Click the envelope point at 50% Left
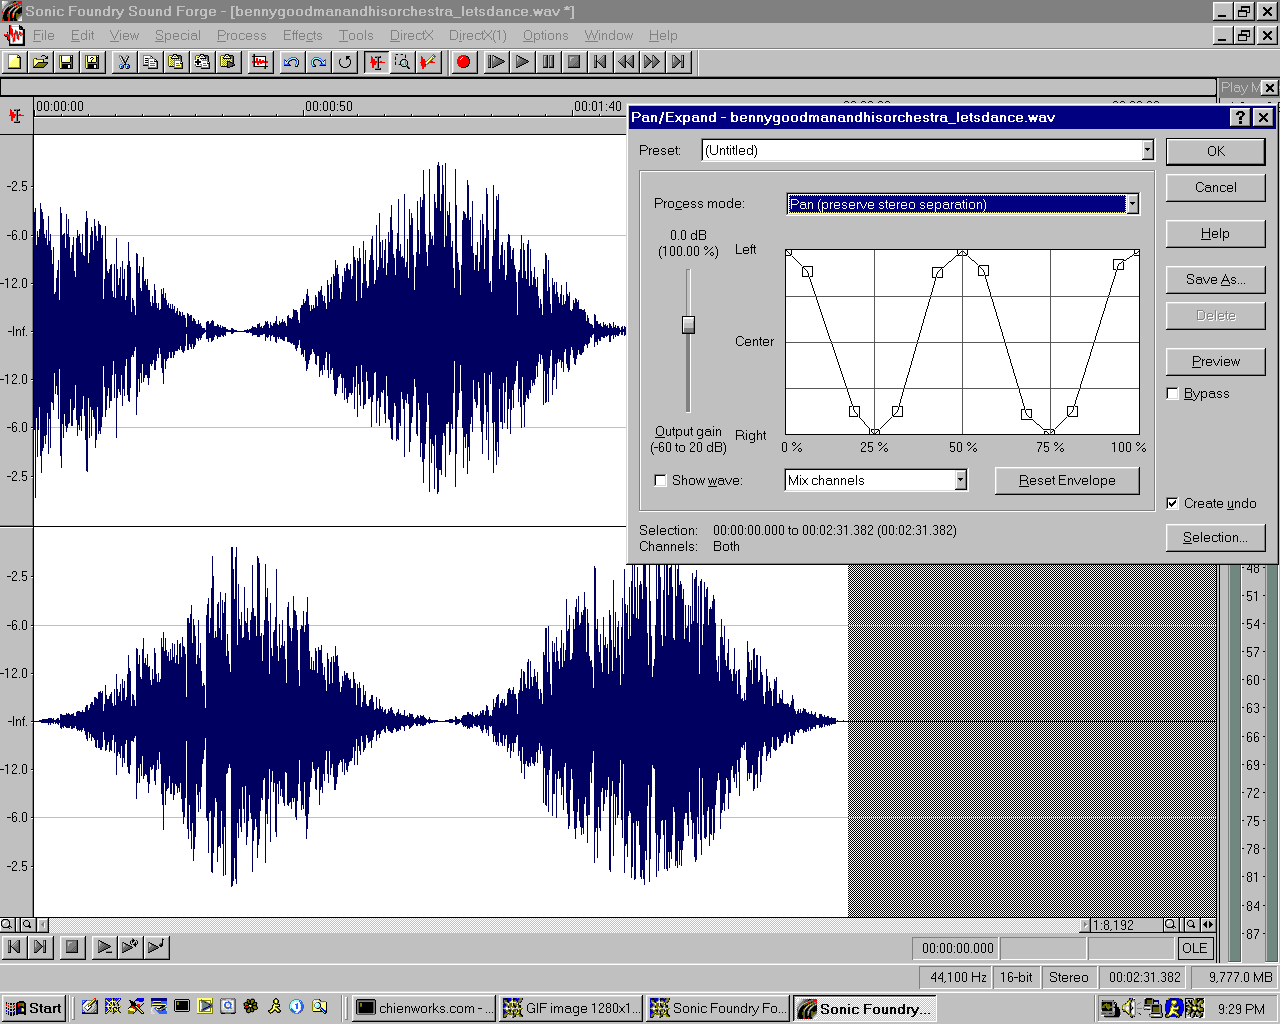Screen dimensions: 1280x1024 click(x=962, y=252)
